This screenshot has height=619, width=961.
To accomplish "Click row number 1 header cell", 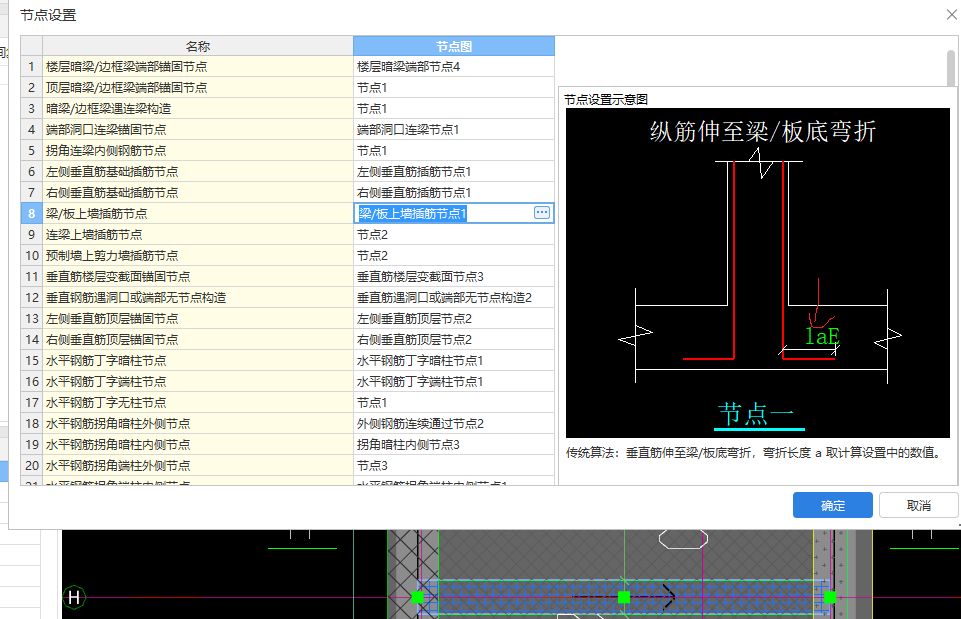I will coord(31,66).
